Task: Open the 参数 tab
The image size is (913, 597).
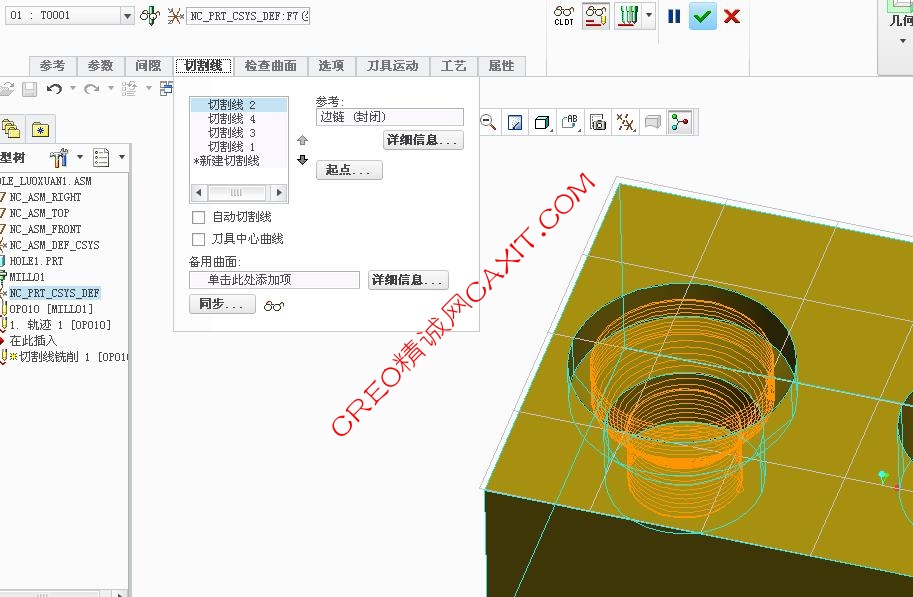Action: (100, 66)
